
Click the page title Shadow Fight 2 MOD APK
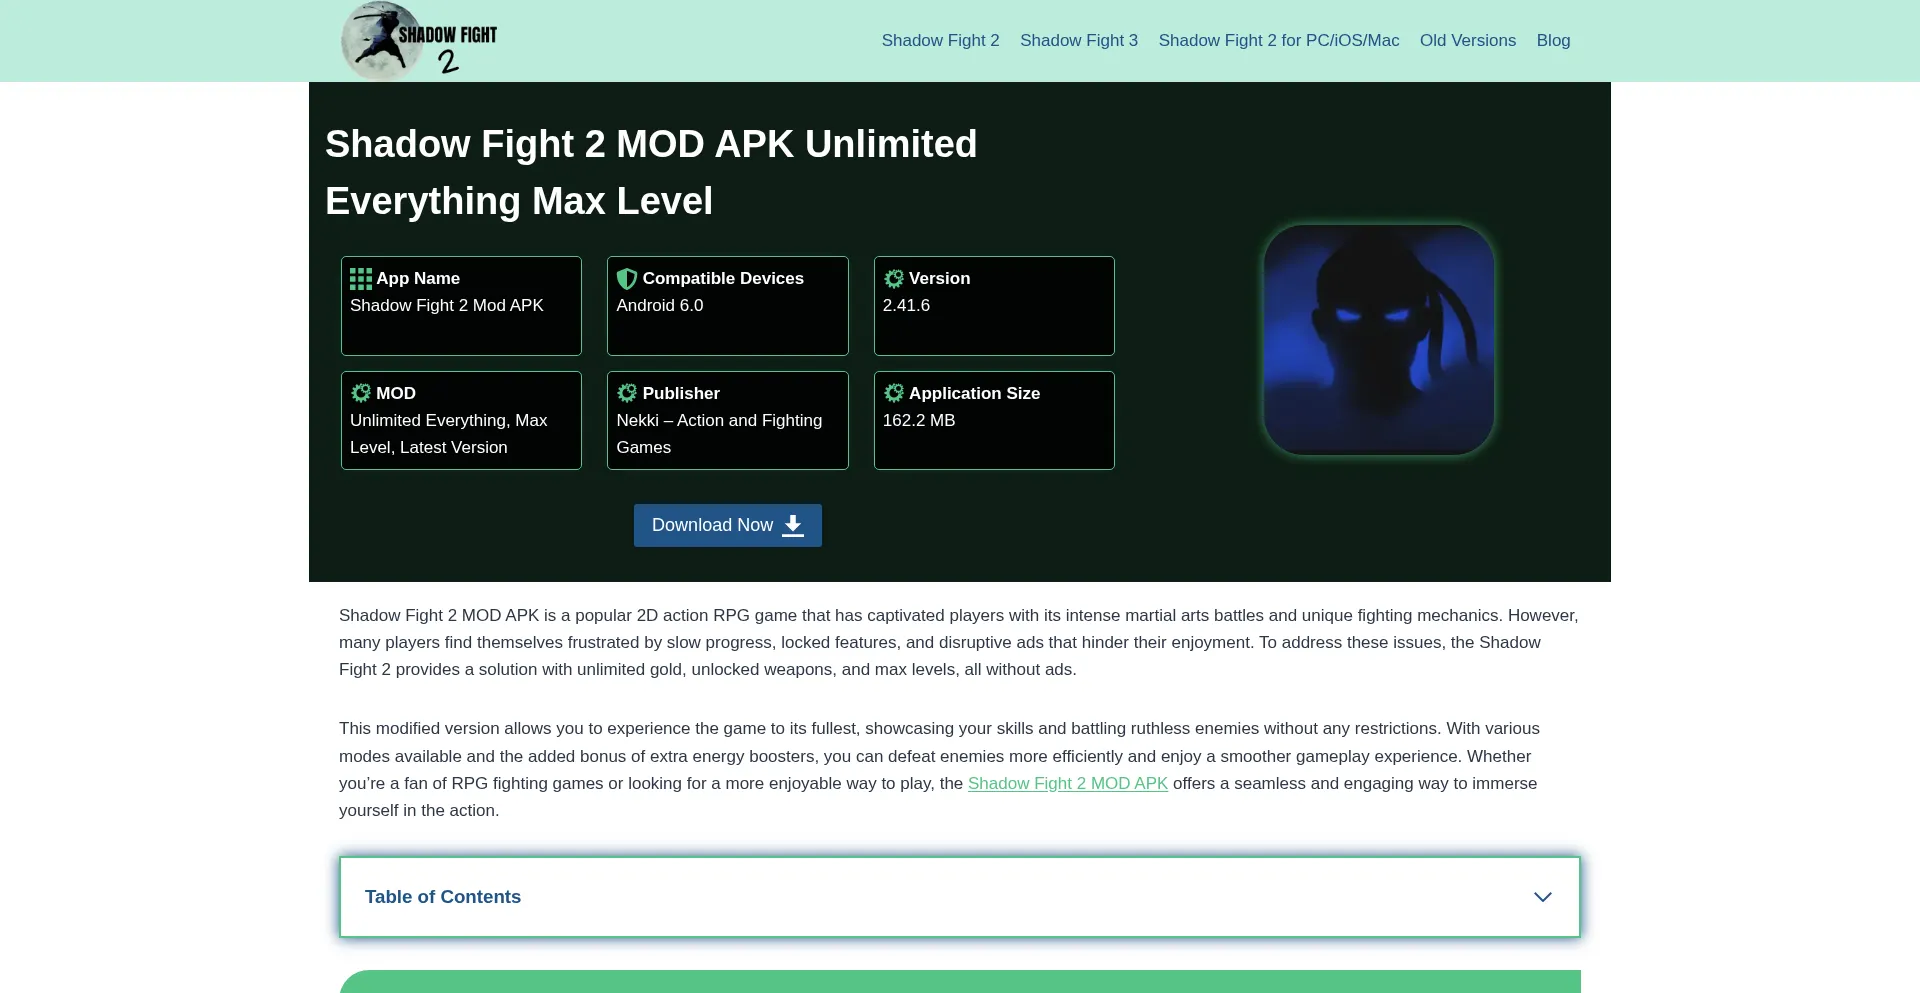click(x=651, y=172)
